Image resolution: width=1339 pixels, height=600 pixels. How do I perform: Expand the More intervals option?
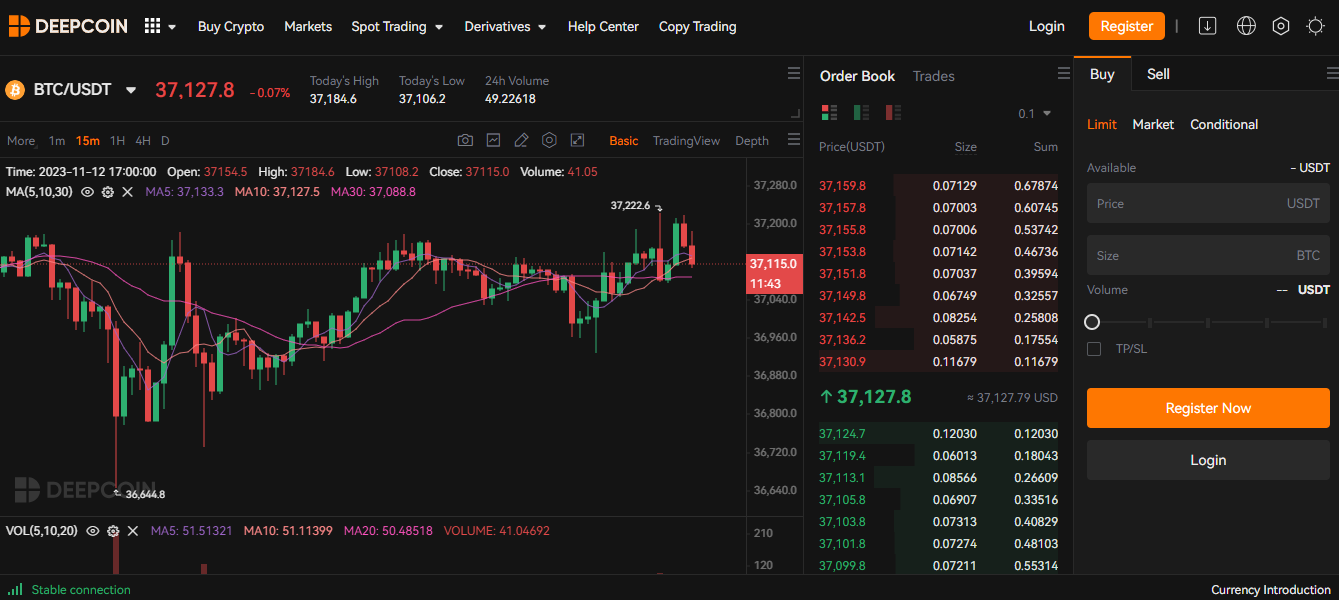[x=21, y=141]
